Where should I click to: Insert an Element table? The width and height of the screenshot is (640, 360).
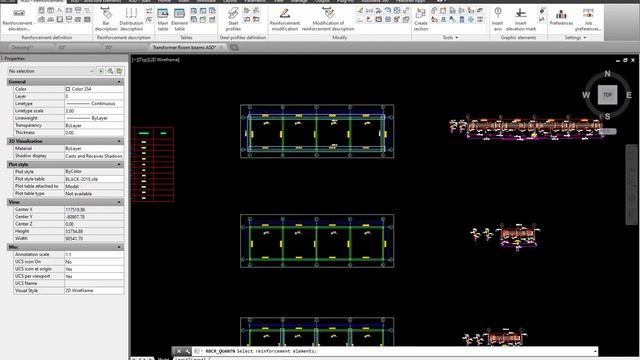(180, 19)
